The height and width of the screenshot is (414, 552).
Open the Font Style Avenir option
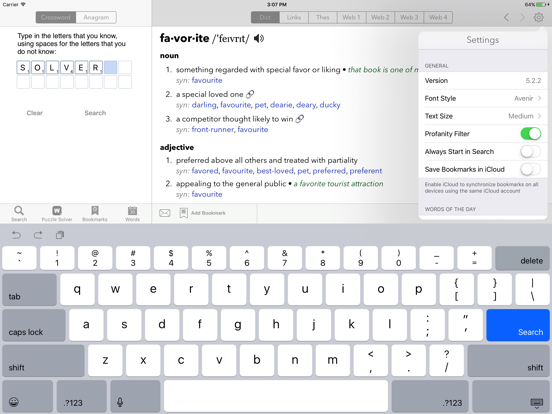tap(483, 98)
